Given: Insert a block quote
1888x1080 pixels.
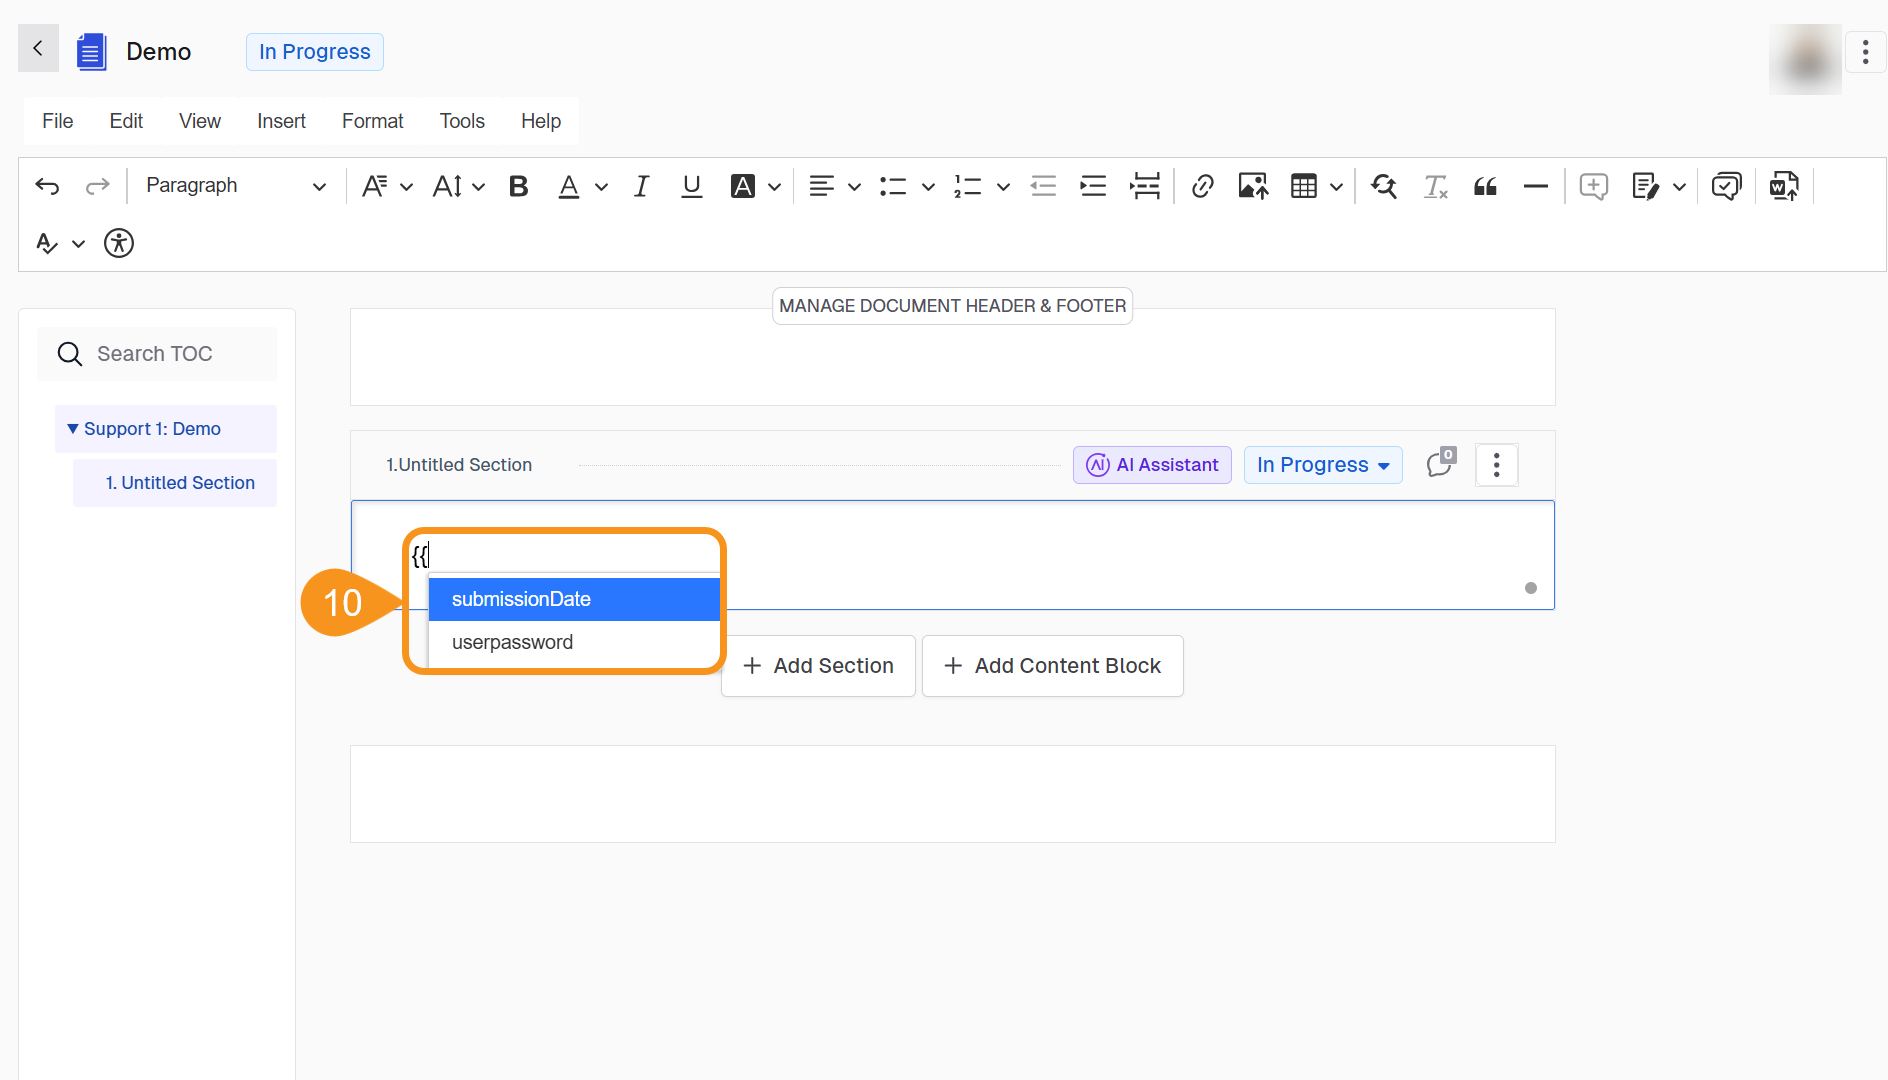Looking at the screenshot, I should 1485,186.
